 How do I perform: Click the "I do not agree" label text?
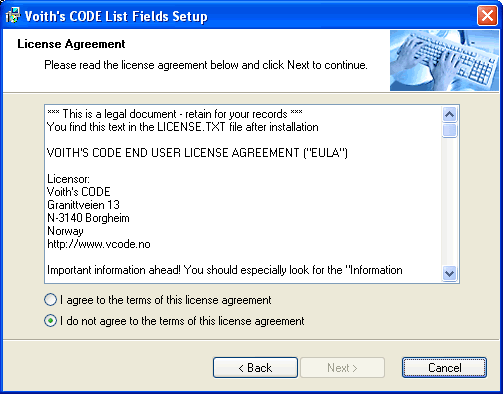point(182,321)
